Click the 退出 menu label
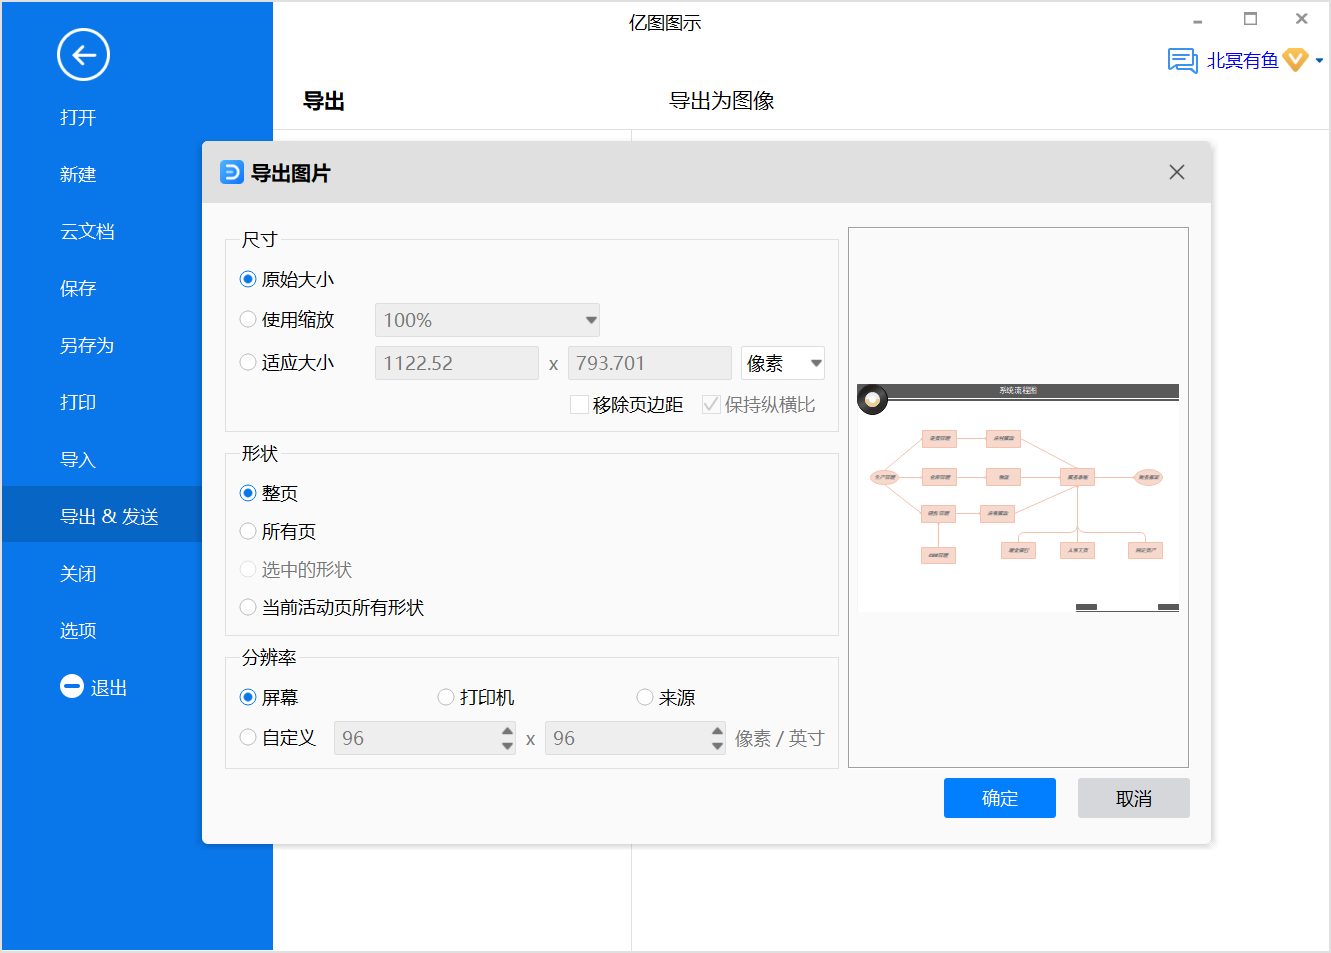This screenshot has width=1331, height=953. click(x=109, y=687)
